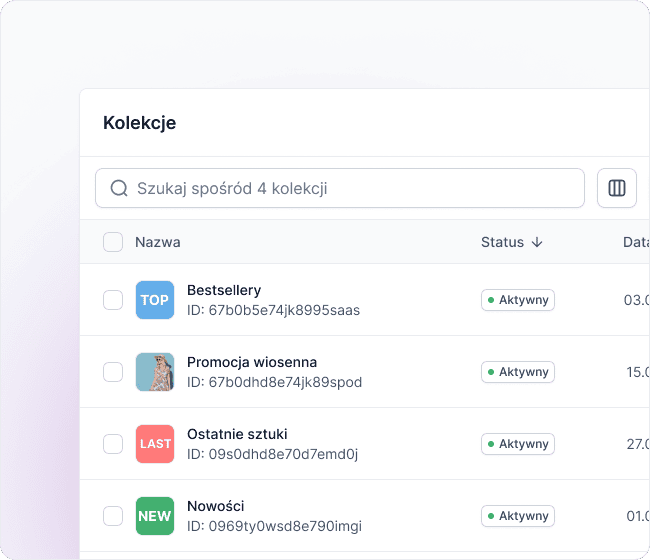Open the Bestsellery collection name
Viewport: 650px width, 560px height.
pyautogui.click(x=224, y=290)
